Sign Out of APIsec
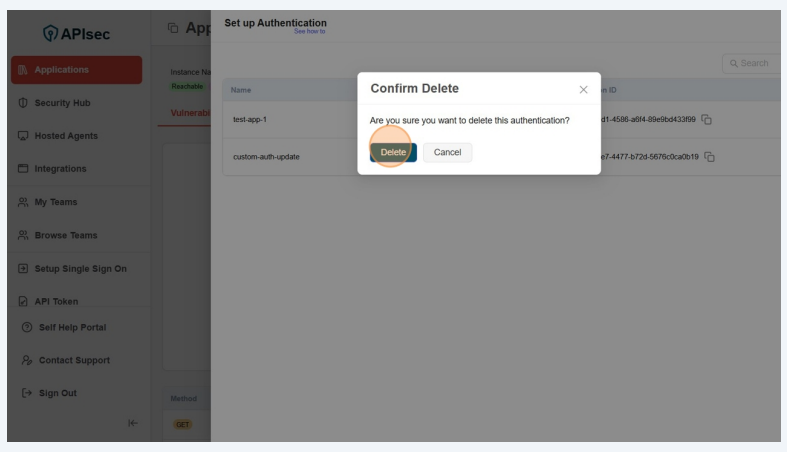 point(58,393)
